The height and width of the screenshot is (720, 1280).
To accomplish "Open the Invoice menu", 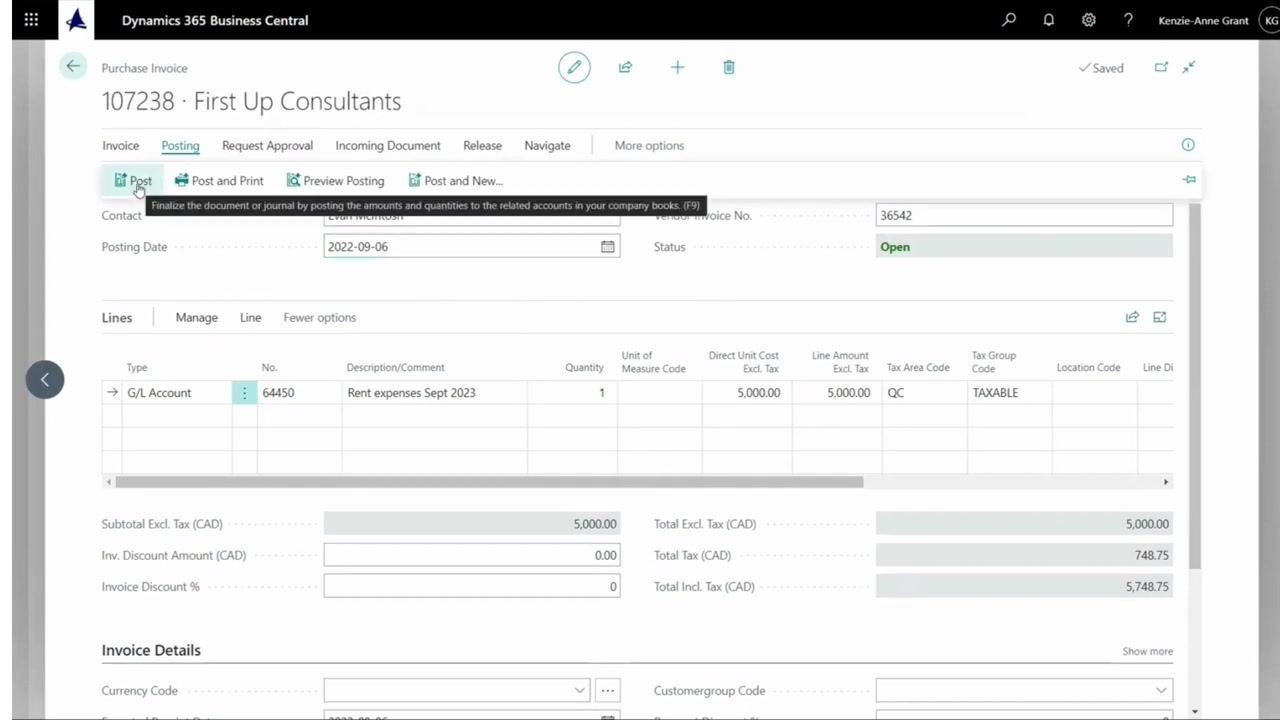I will 120,145.
